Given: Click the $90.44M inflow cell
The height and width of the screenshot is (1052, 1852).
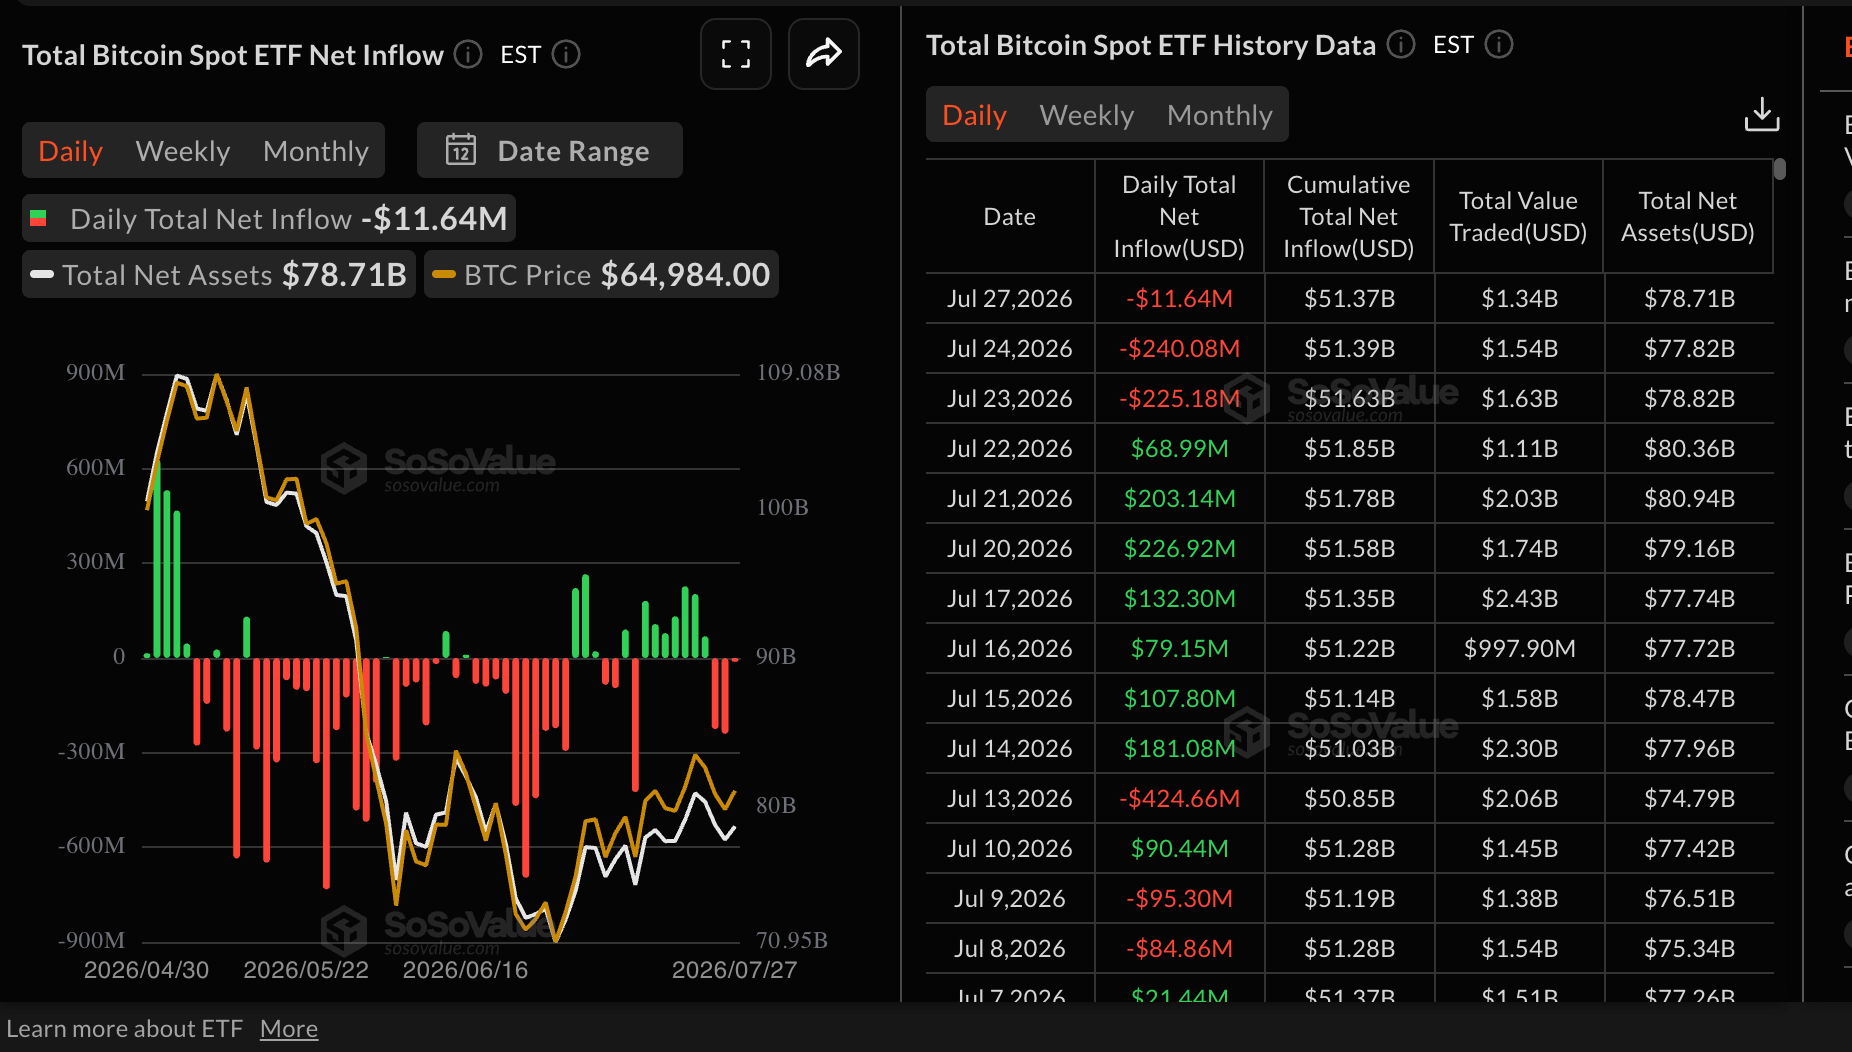Looking at the screenshot, I should (1180, 848).
